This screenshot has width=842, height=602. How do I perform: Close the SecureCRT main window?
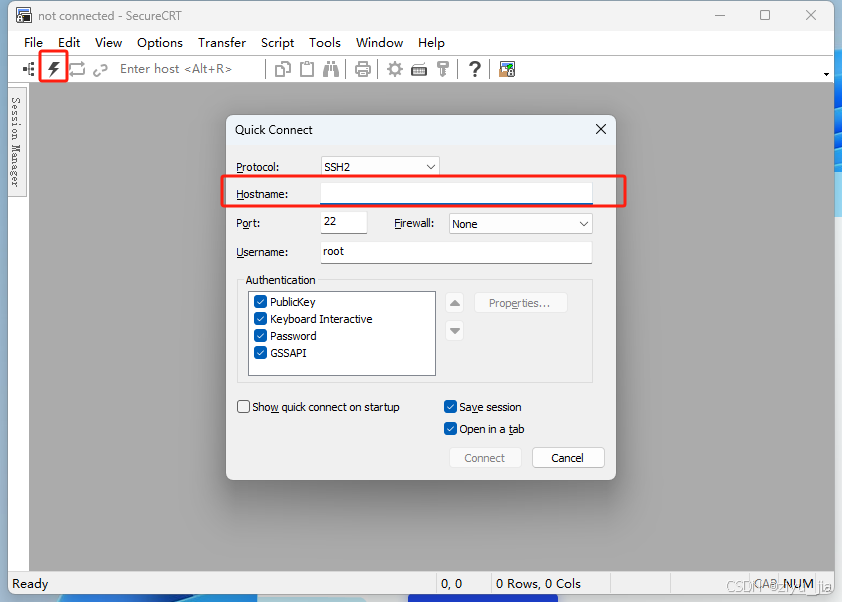pyautogui.click(x=811, y=16)
